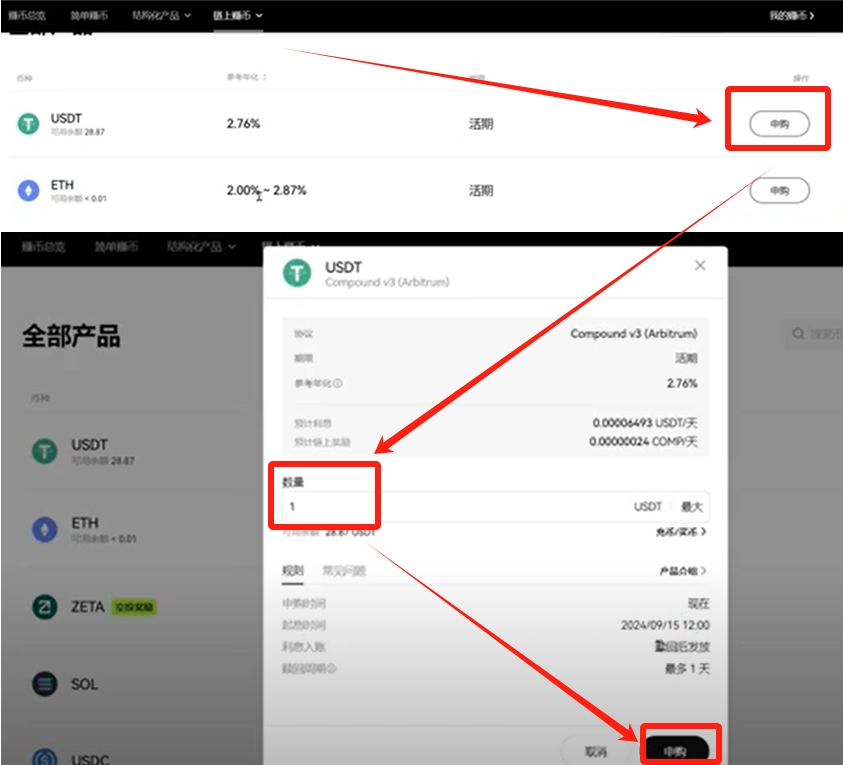Go to 我的赚币 link at top right
The width and height of the screenshot is (843, 765).
[x=791, y=16]
